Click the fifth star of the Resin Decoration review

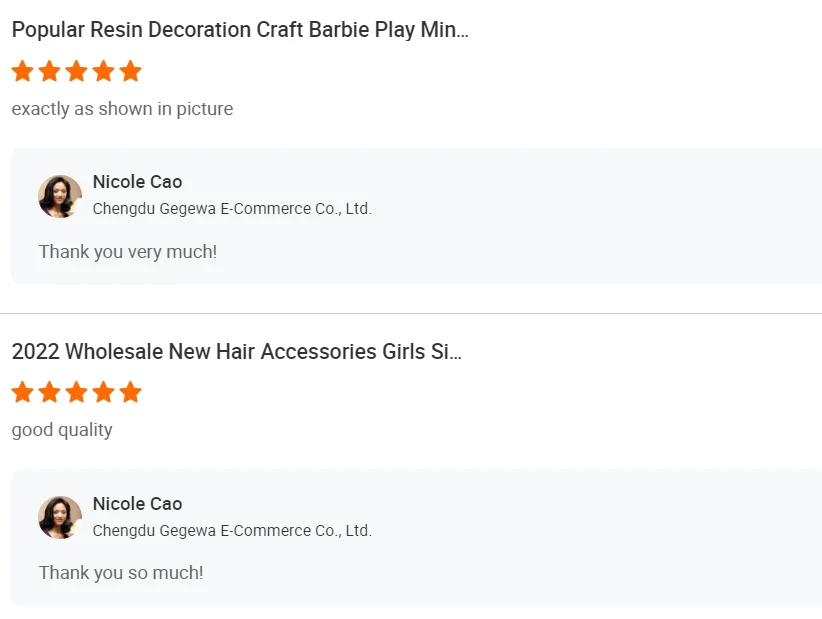(x=130, y=71)
